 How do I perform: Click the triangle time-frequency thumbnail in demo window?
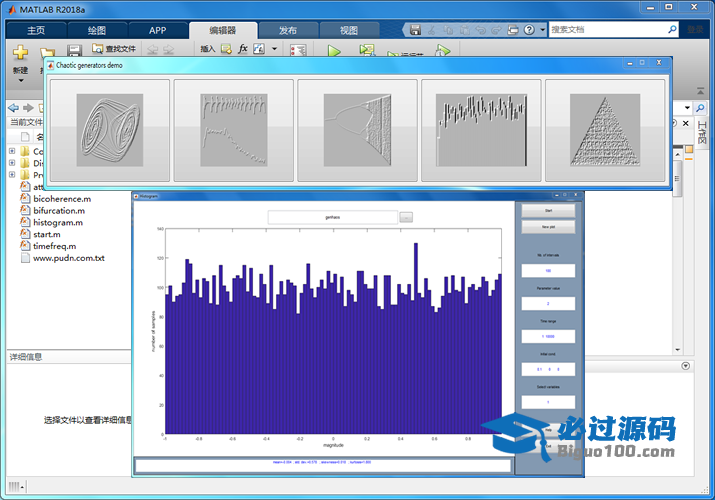[605, 130]
